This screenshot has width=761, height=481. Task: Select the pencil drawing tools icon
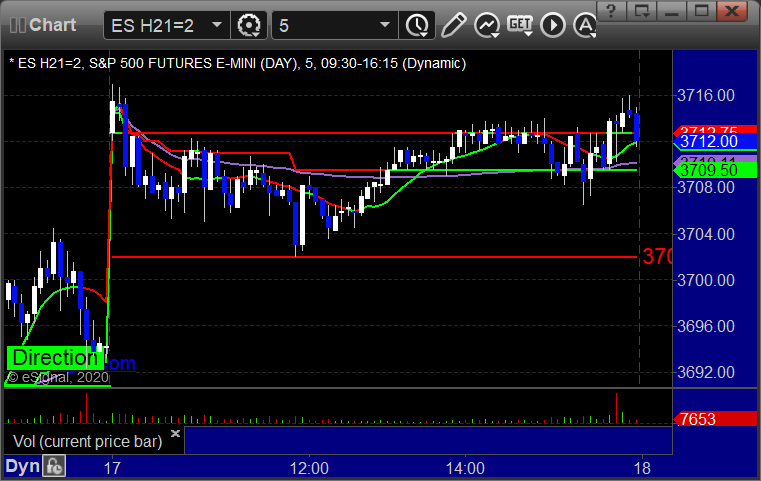(453, 25)
